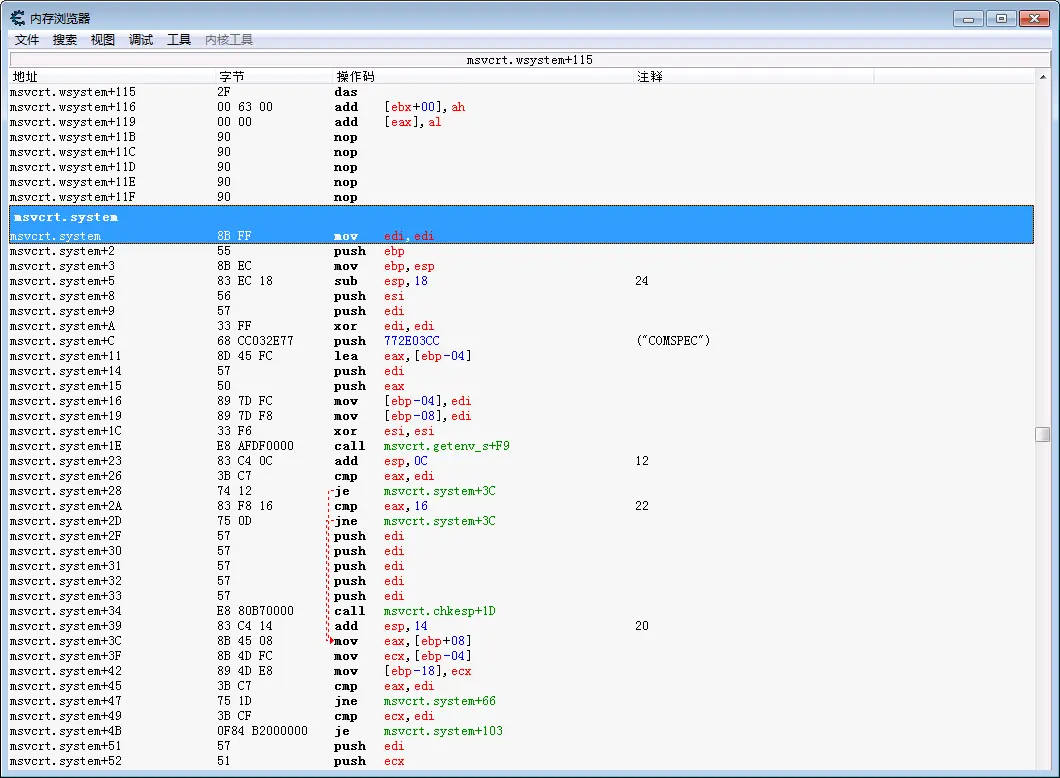Select row msvcrt.system+47 jne system+66
The width and height of the screenshot is (1060, 778).
point(521,702)
